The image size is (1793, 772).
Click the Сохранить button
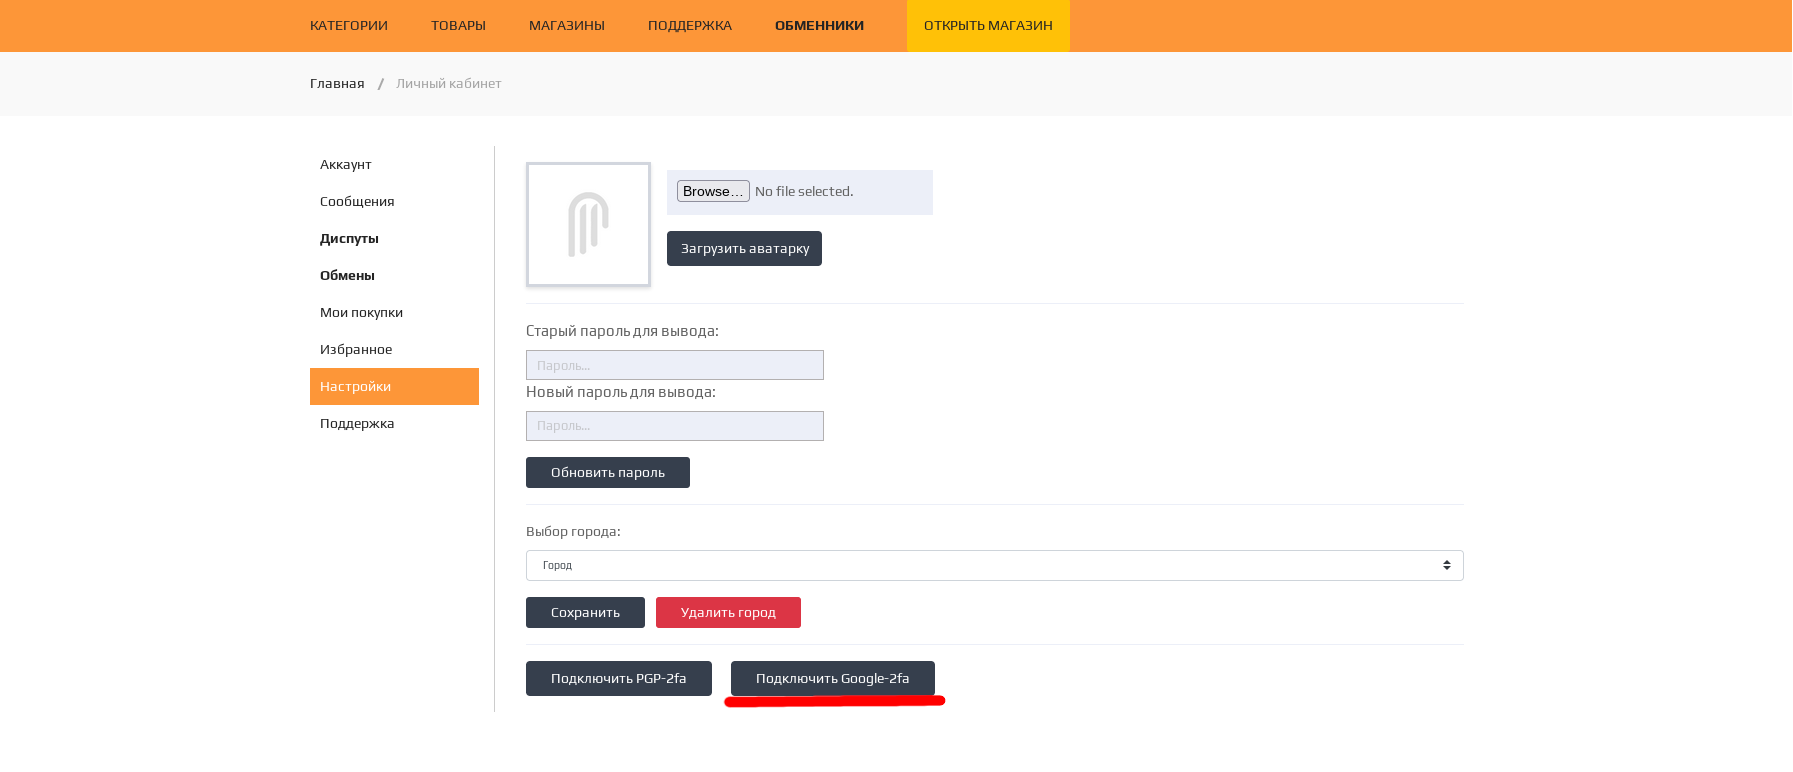coord(585,612)
